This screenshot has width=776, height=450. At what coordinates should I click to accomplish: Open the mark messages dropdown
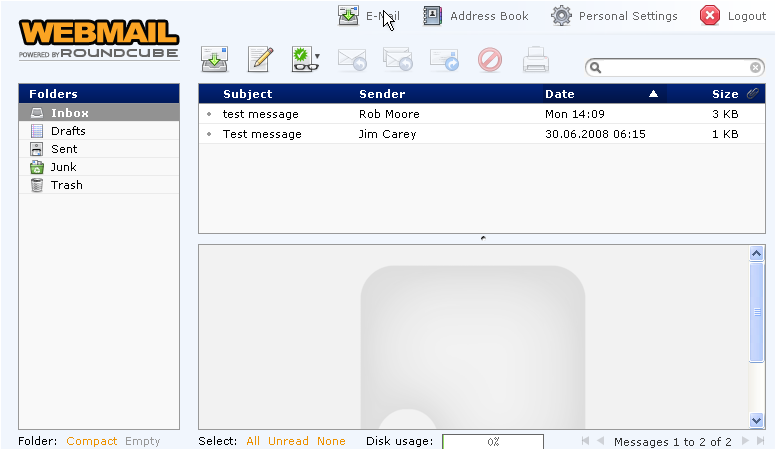click(306, 60)
